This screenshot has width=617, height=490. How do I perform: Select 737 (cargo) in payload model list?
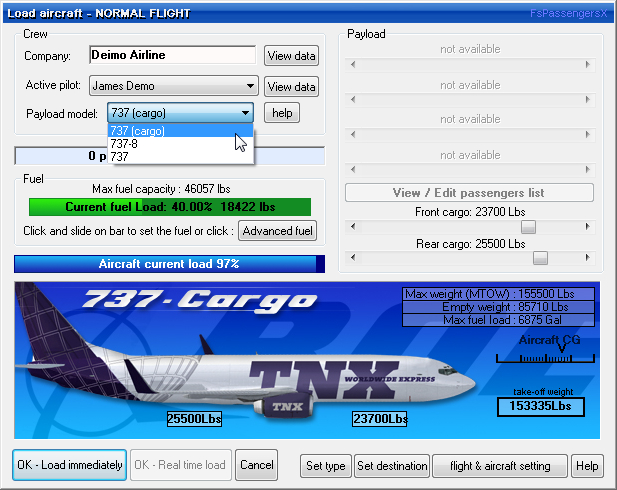click(181, 131)
